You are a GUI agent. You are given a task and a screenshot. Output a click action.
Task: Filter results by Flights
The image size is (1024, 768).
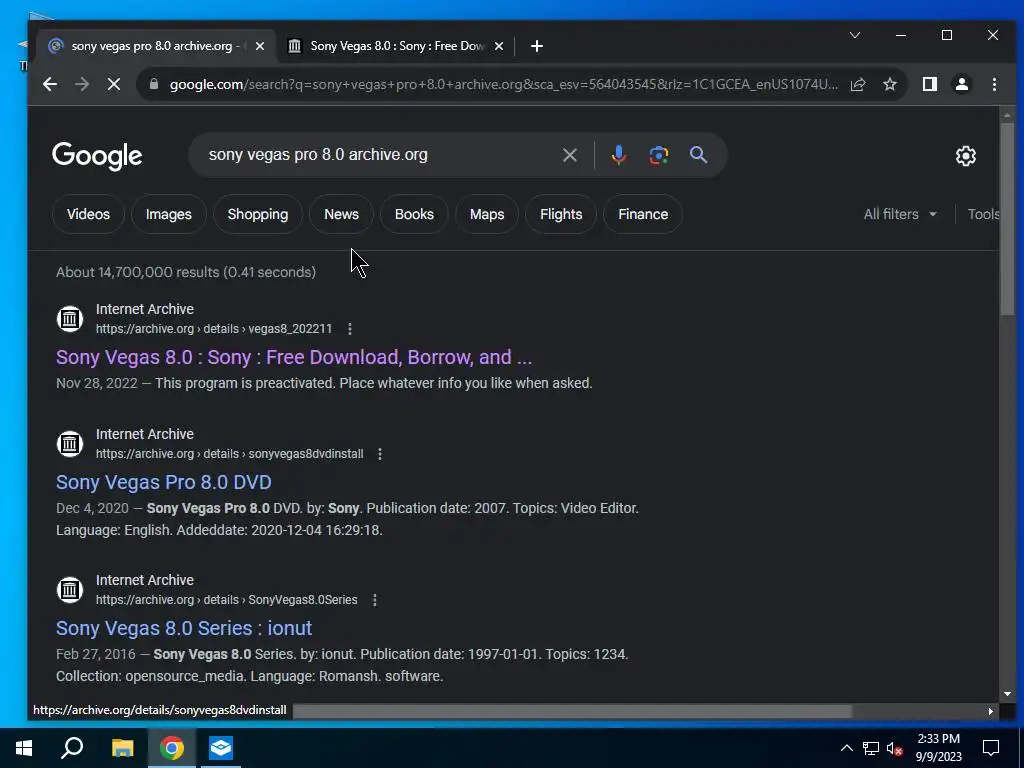coord(561,214)
